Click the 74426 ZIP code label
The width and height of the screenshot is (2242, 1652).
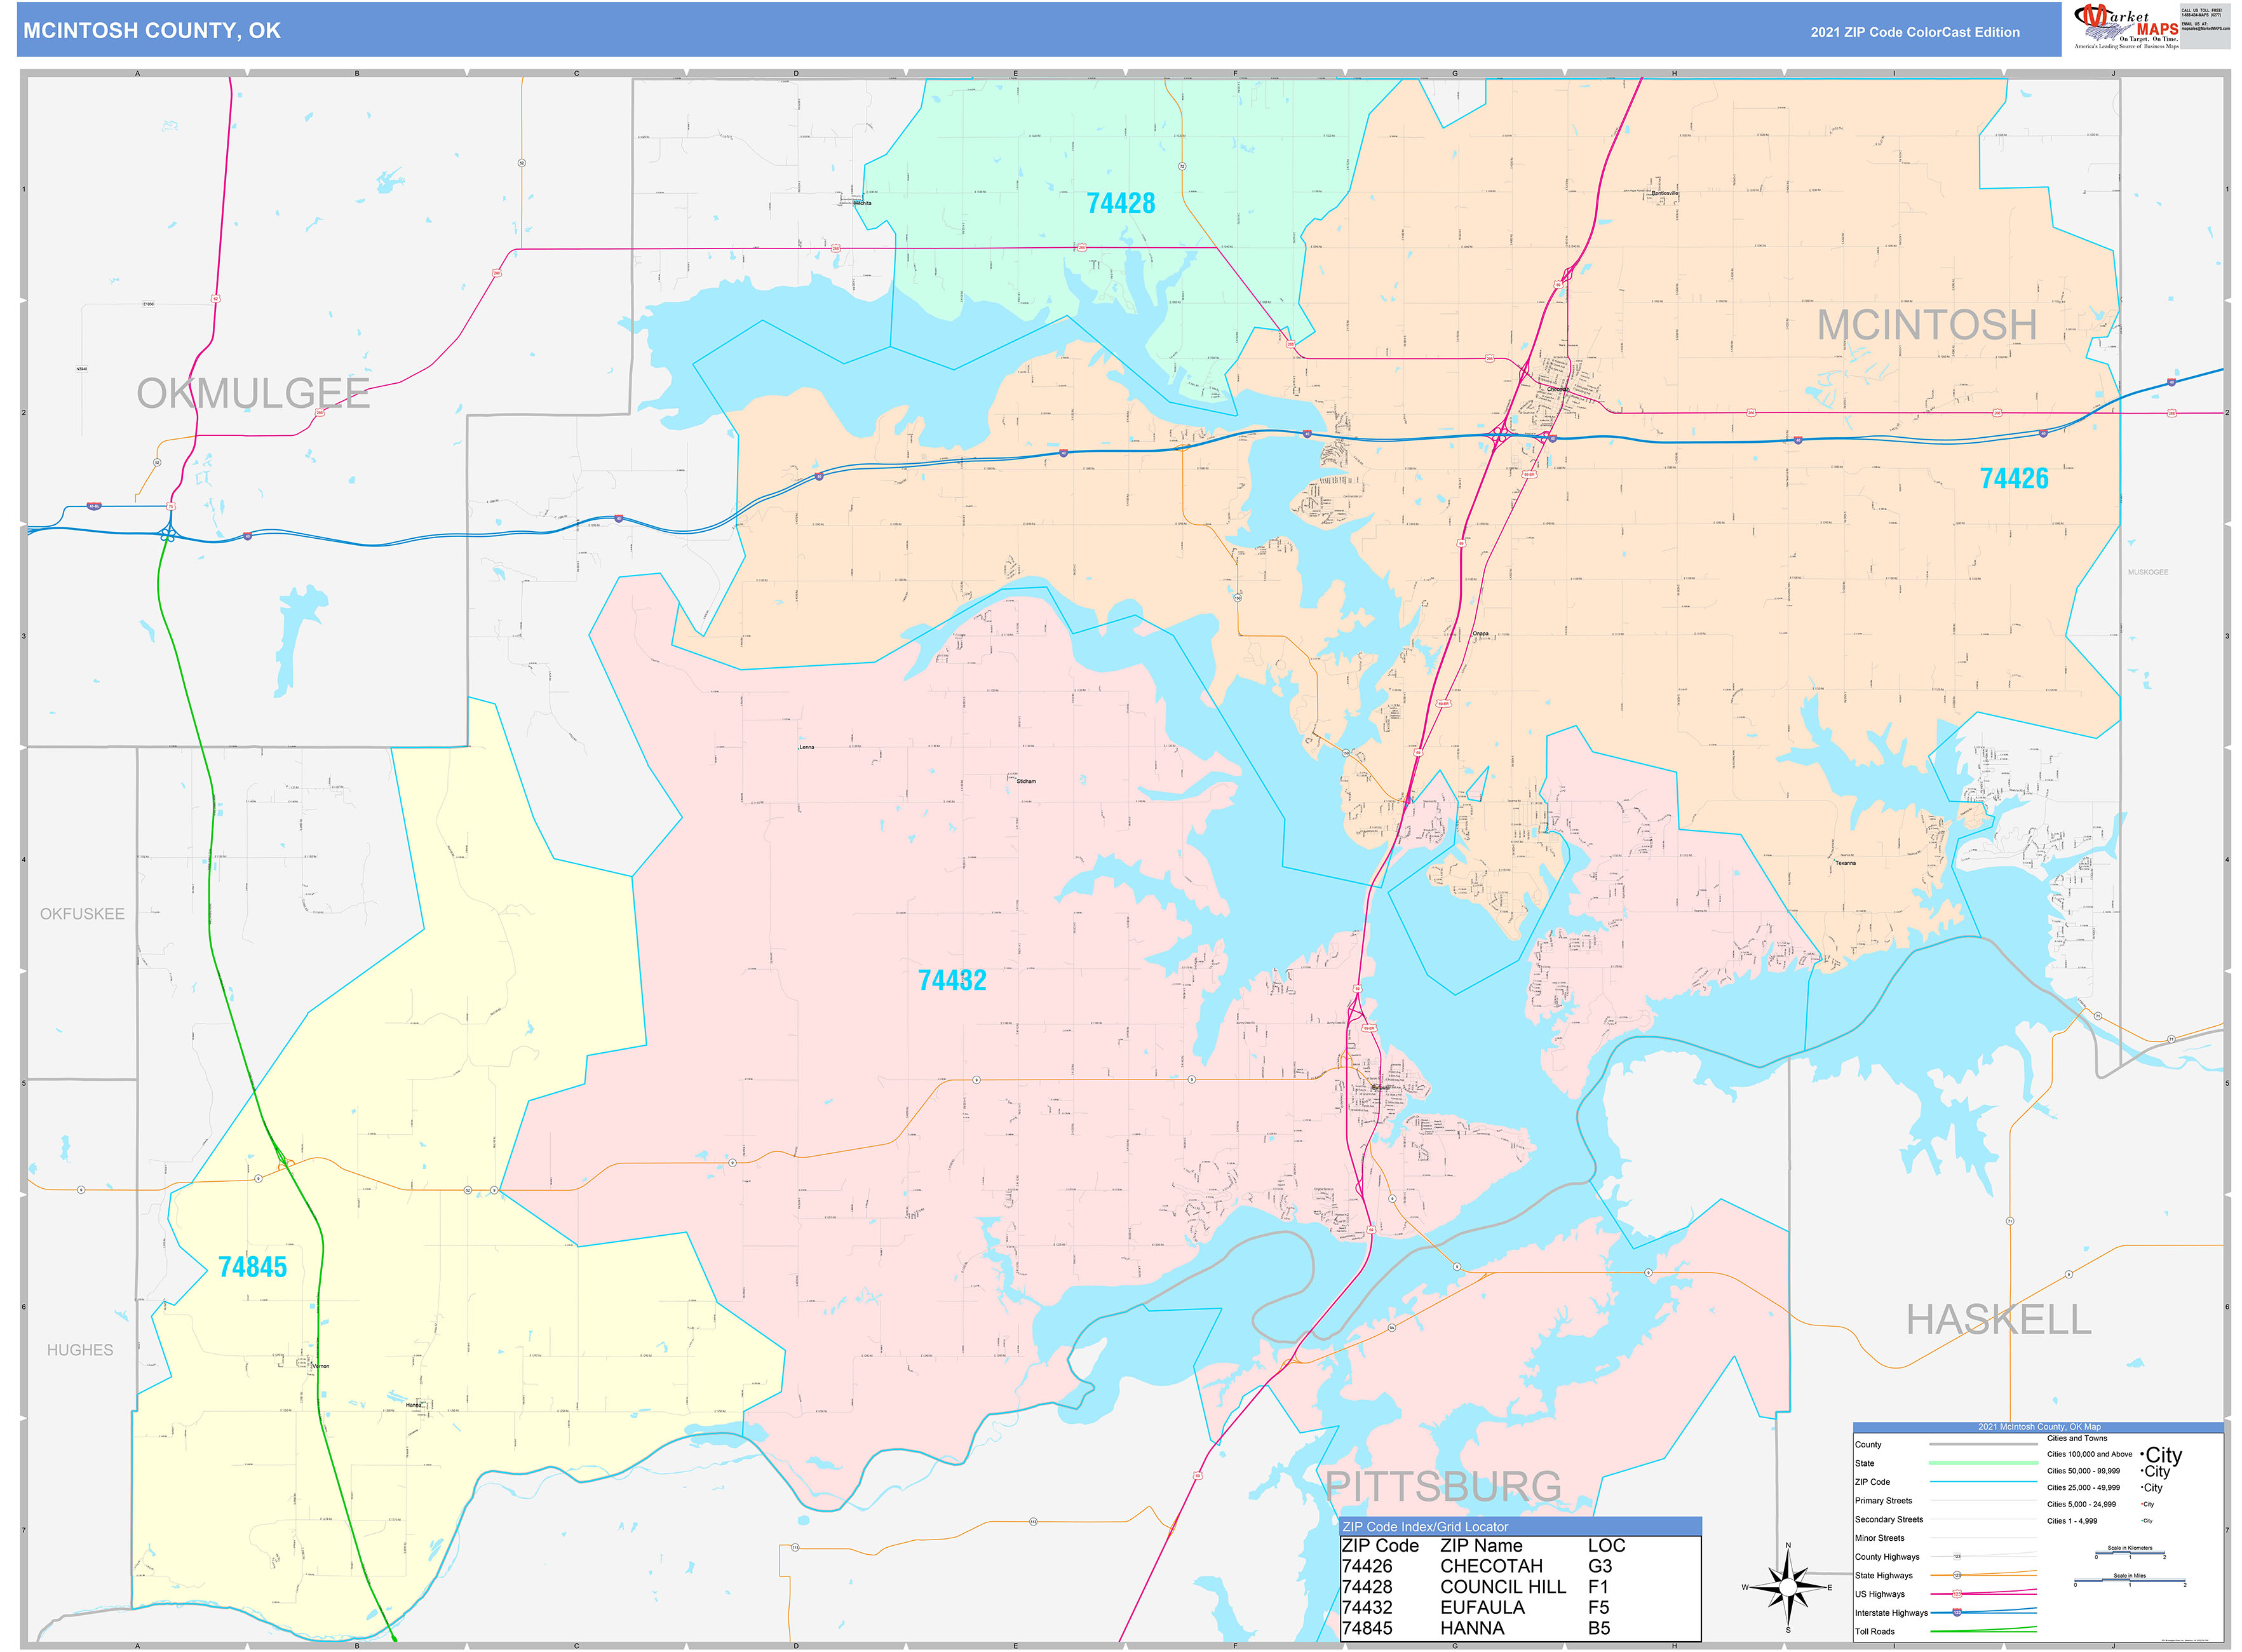pyautogui.click(x=2013, y=478)
